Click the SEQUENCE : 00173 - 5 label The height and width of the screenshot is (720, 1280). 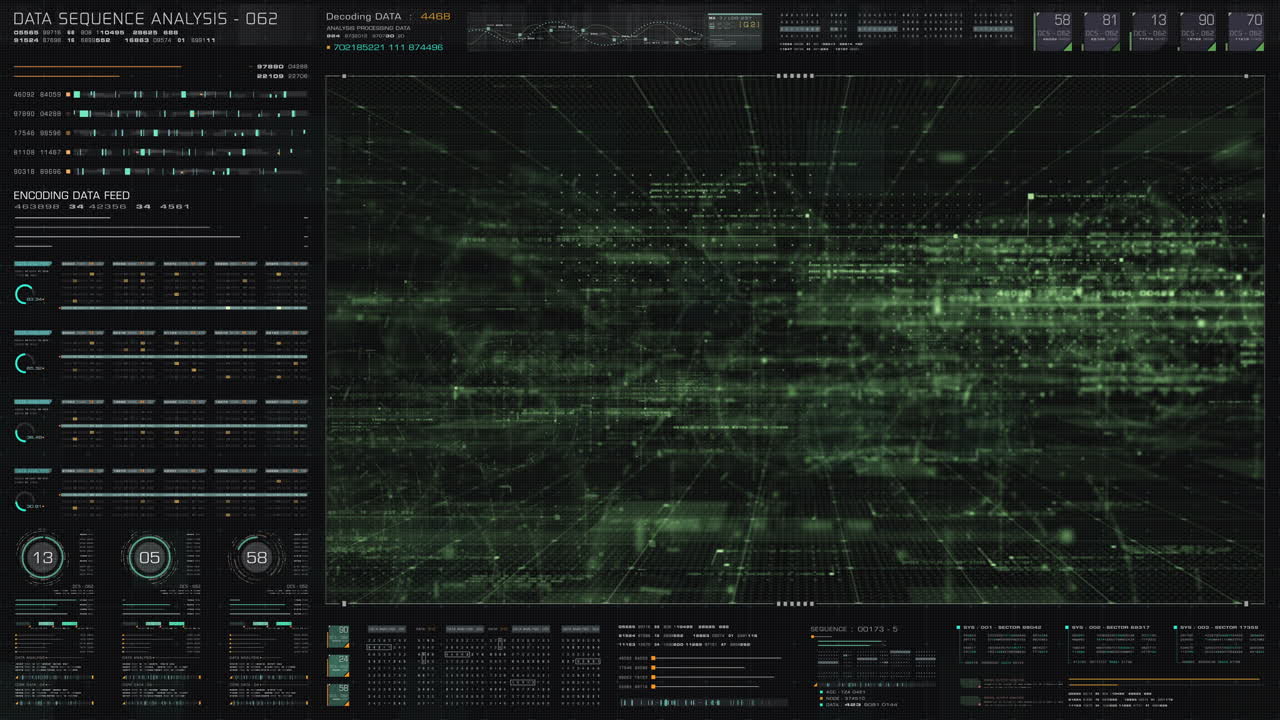pos(854,629)
